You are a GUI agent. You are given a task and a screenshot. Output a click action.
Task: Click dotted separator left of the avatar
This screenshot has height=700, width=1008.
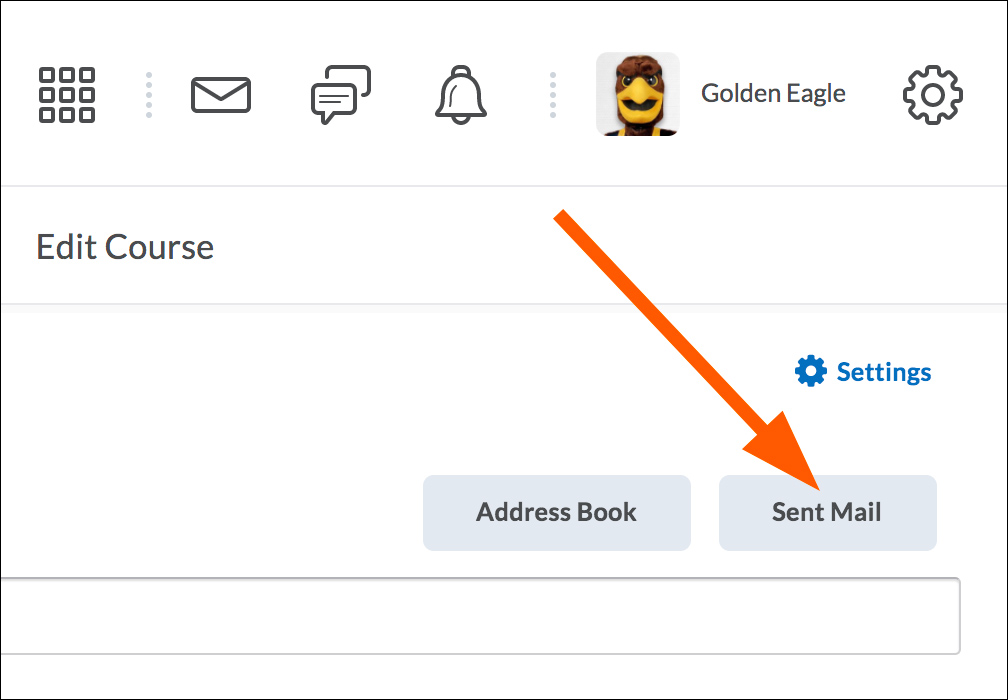tap(552, 95)
